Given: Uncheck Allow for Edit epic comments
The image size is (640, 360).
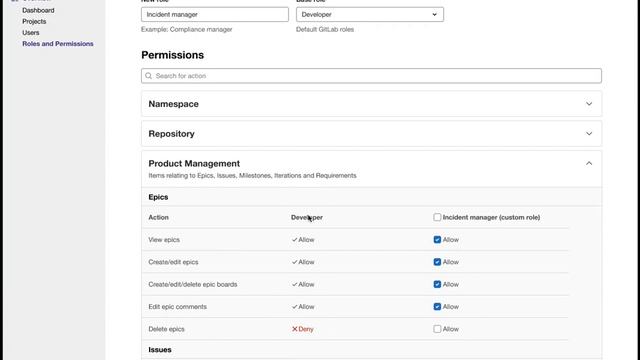Looking at the screenshot, I should click(437, 307).
